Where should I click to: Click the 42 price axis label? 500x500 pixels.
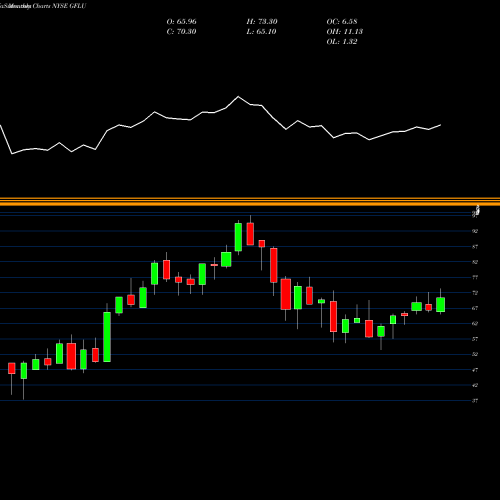click(475, 385)
